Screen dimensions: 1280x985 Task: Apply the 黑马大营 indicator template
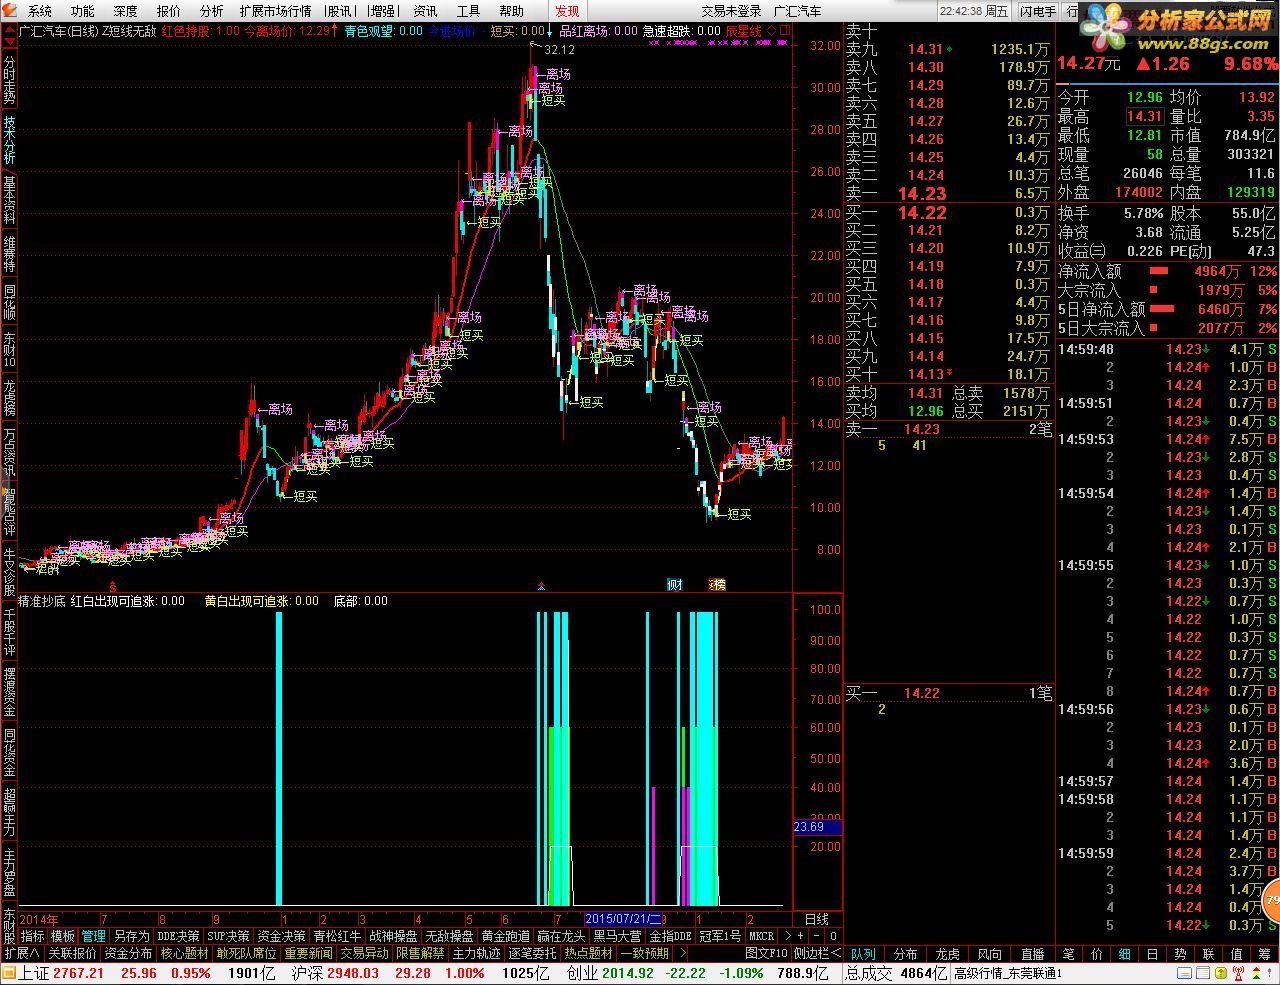pyautogui.click(x=618, y=937)
